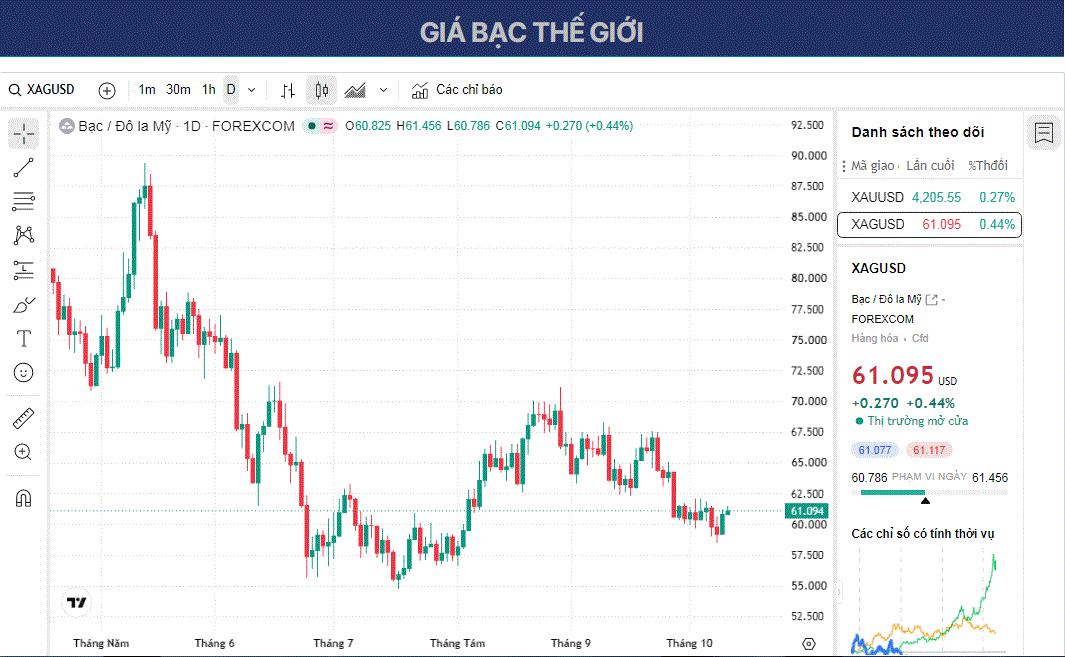1065x657 pixels.
Task: Expand the time interval dropdown arrow
Action: click(x=252, y=90)
